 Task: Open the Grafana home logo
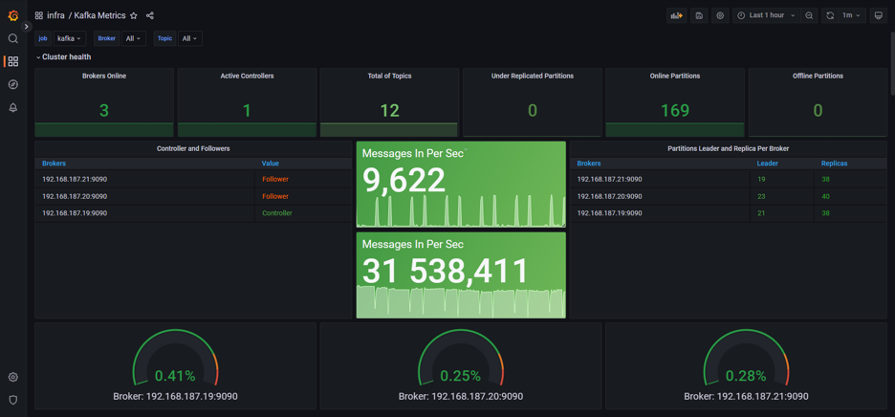click(x=13, y=15)
